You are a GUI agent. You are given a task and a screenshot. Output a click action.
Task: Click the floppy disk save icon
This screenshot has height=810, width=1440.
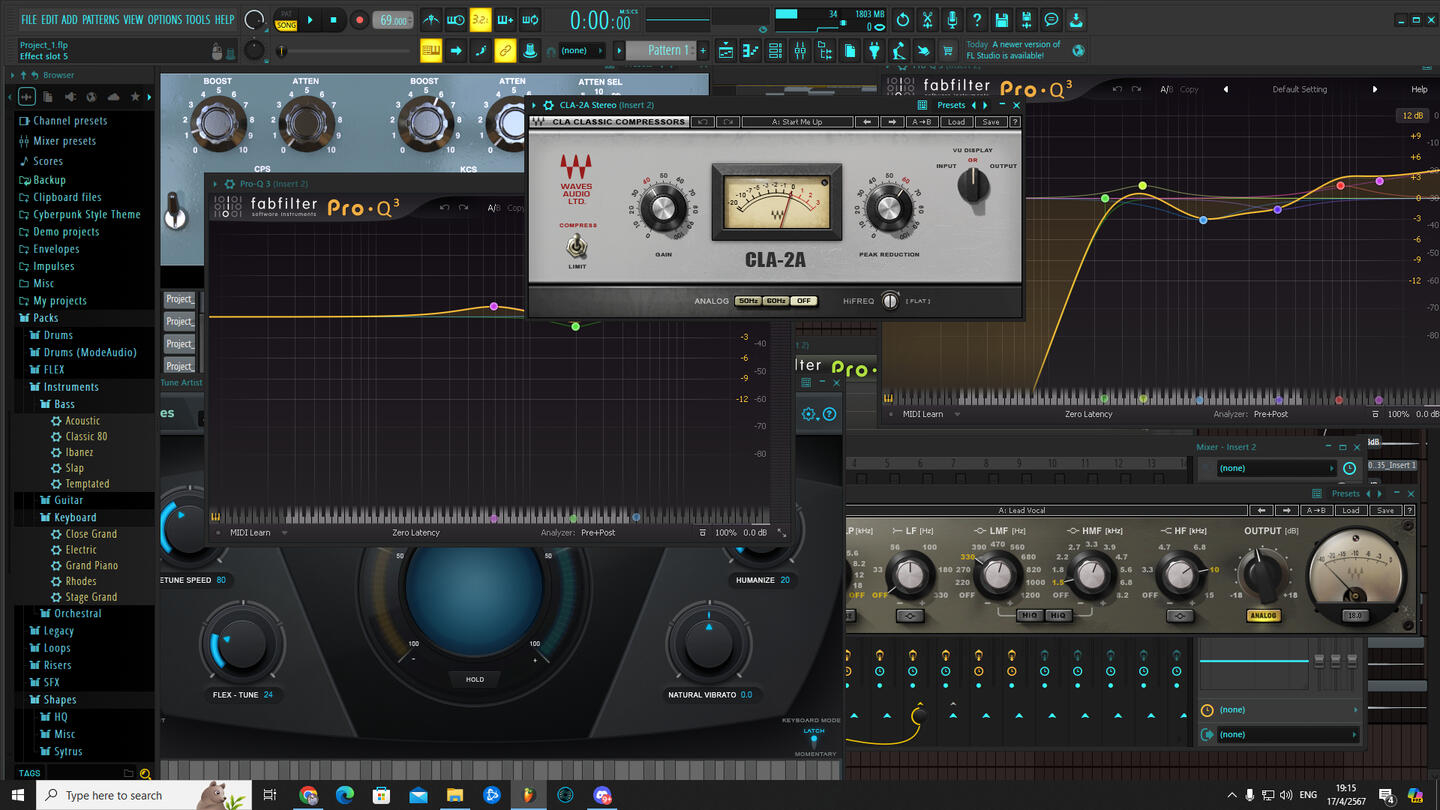1002,20
